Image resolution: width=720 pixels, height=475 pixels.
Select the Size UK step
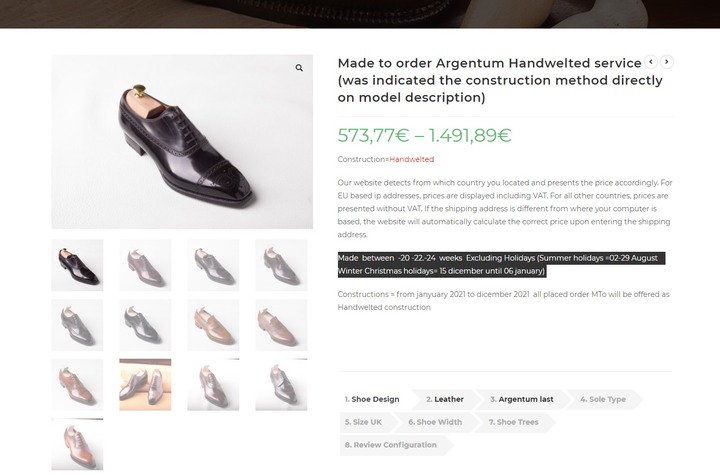(364, 422)
